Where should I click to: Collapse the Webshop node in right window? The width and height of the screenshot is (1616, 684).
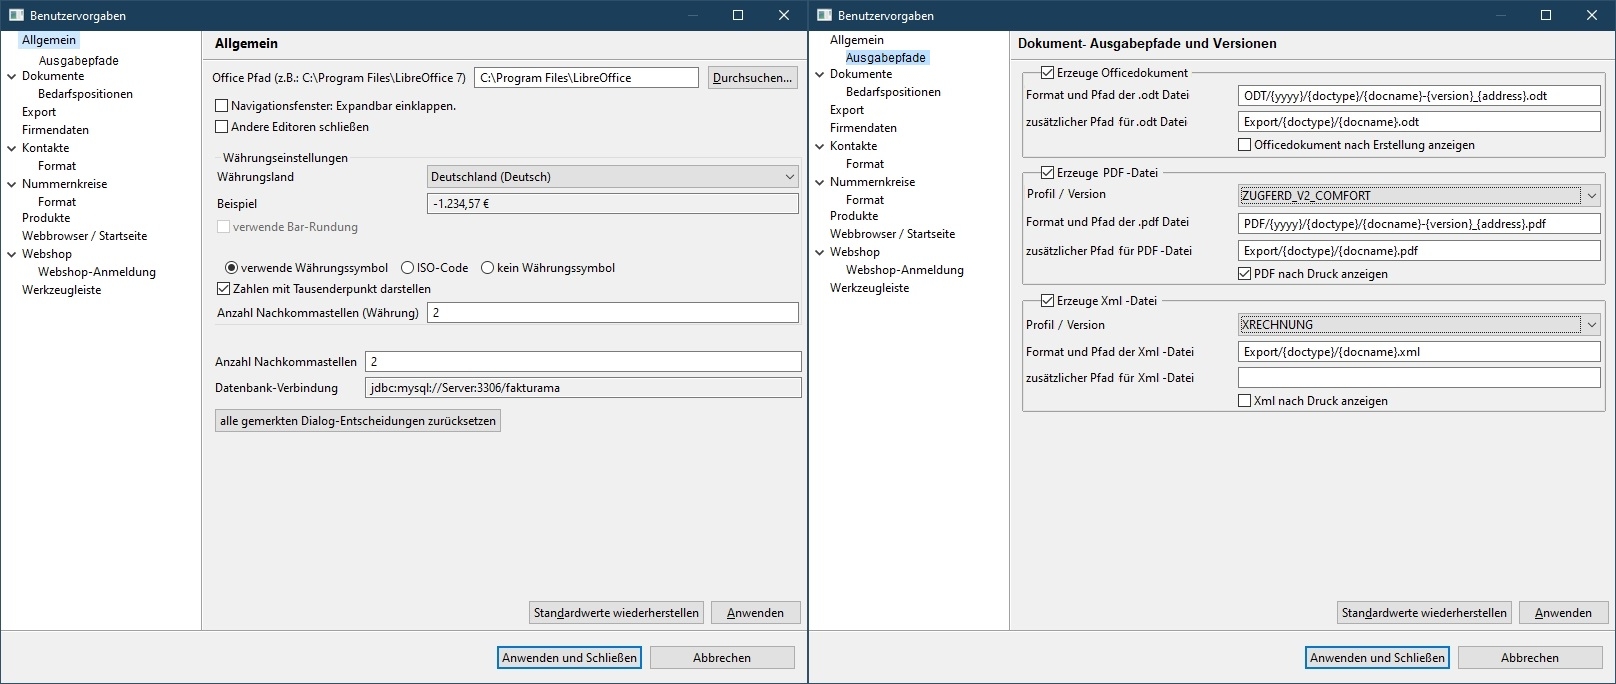(819, 252)
